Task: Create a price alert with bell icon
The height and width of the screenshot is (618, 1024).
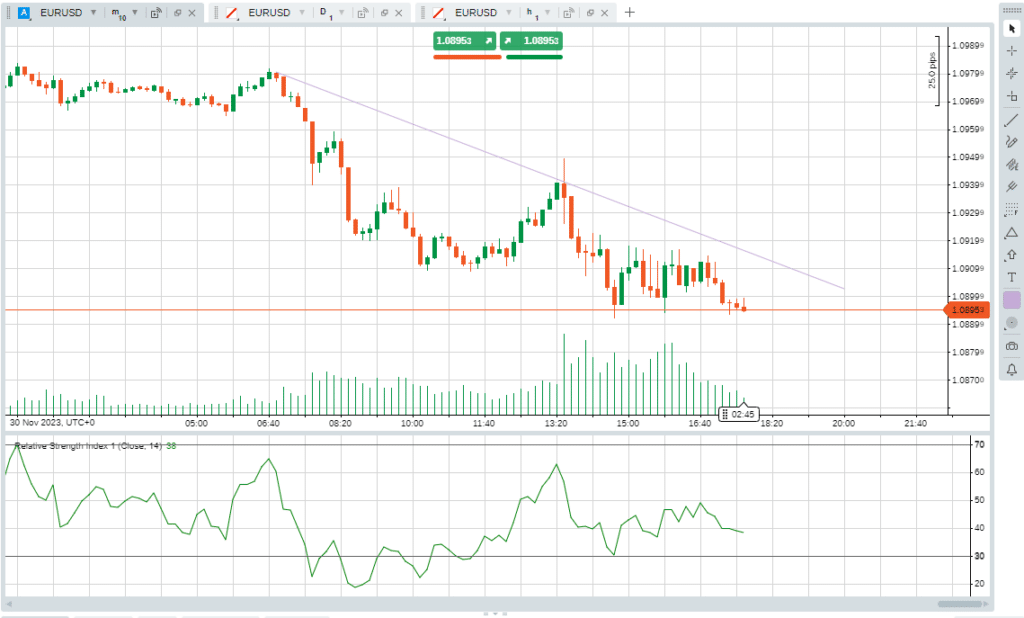Action: [x=1012, y=370]
